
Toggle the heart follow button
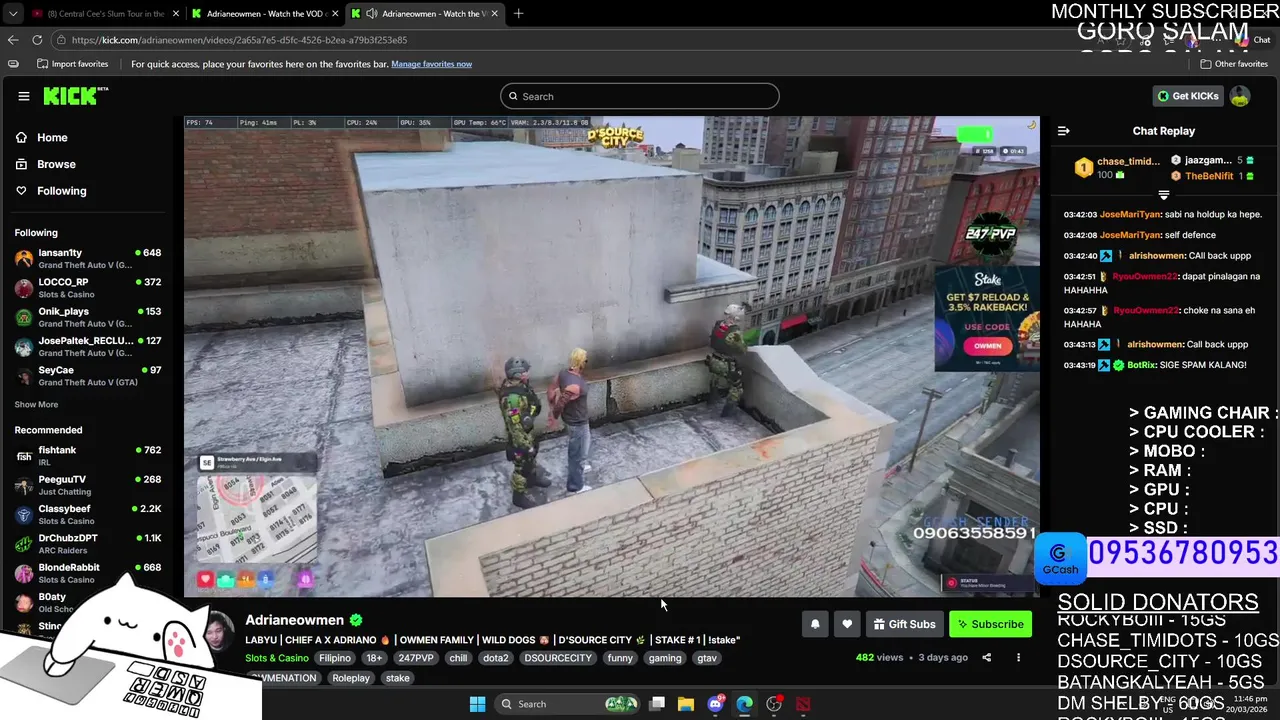point(847,624)
